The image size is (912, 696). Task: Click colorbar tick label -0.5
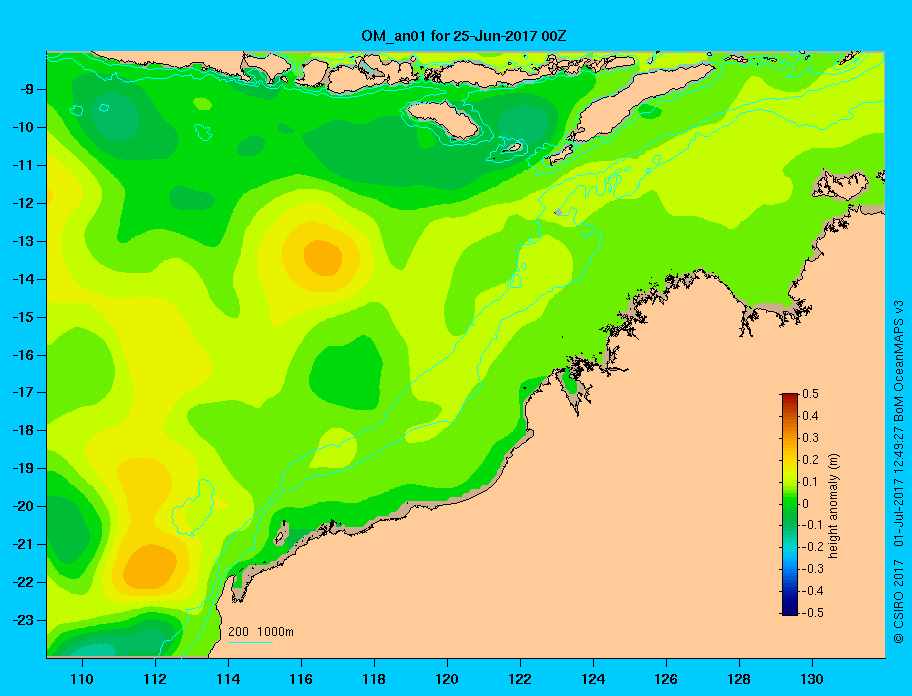[813, 613]
